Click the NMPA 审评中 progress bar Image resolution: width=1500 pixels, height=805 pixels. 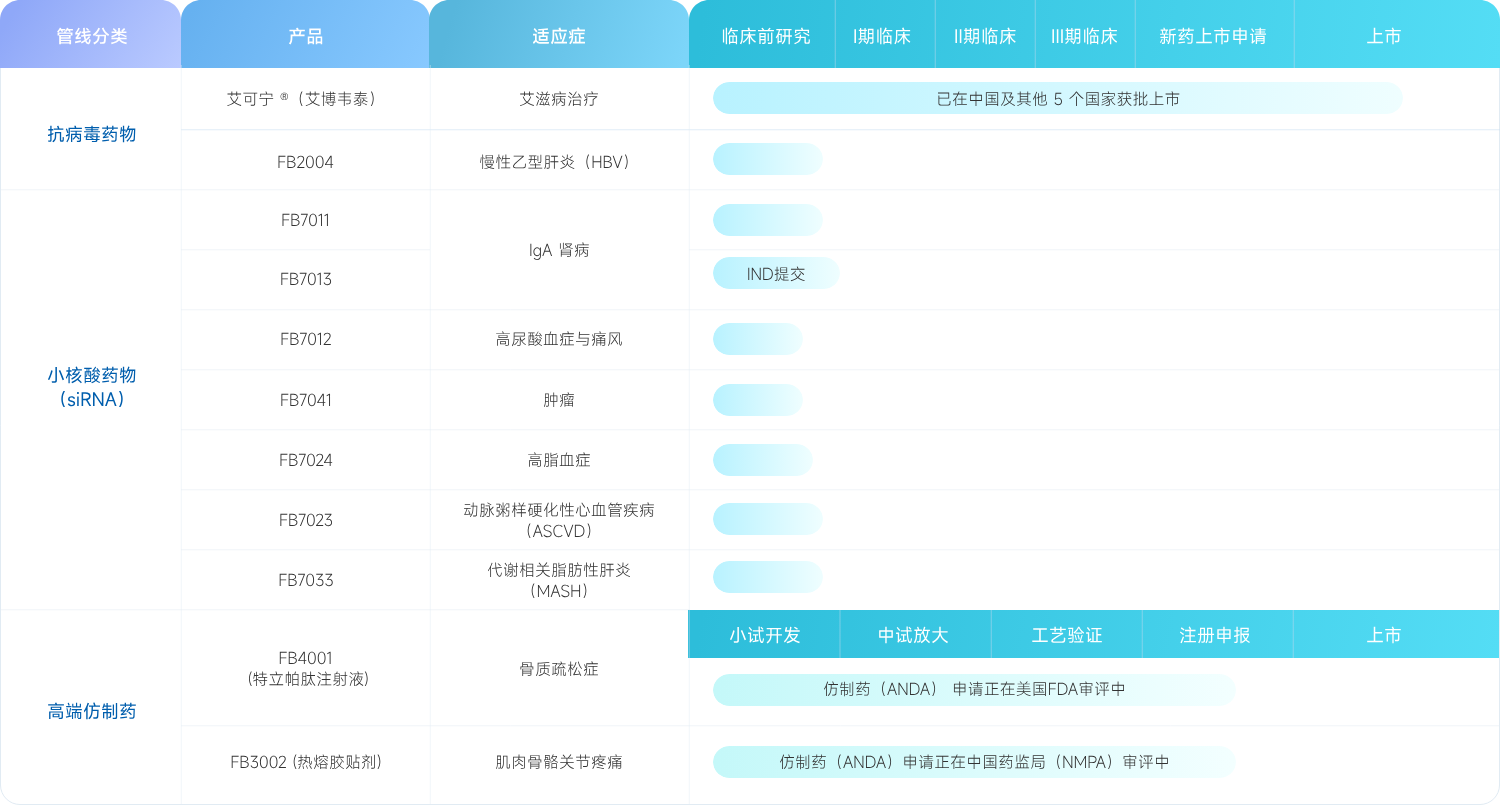point(973,762)
